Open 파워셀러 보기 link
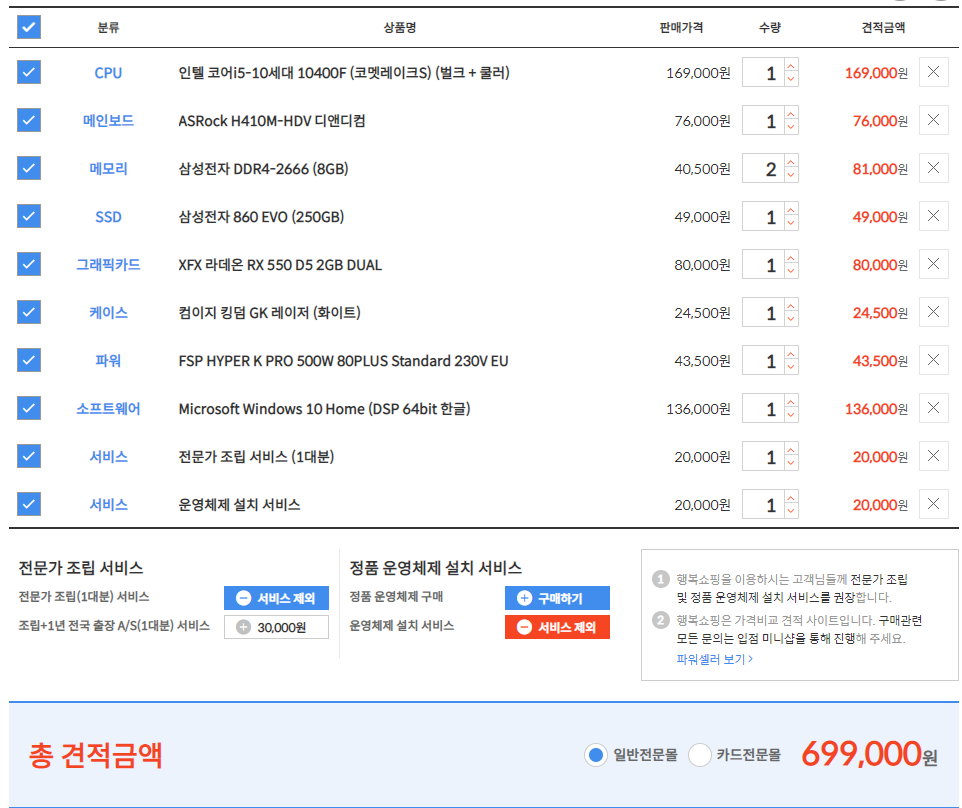This screenshot has width=962, height=808. [x=714, y=659]
